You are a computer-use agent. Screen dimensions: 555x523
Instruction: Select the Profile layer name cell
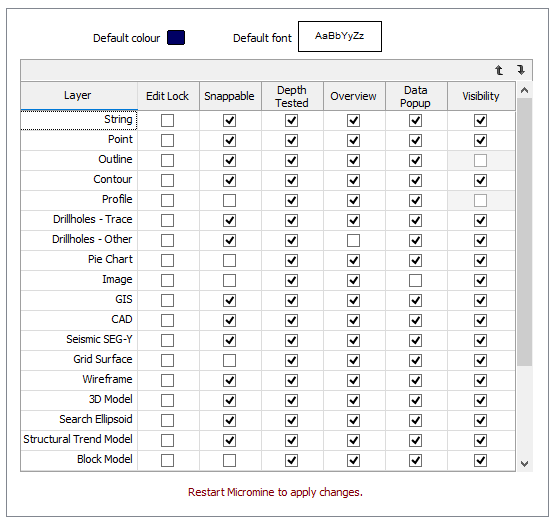pos(79,201)
